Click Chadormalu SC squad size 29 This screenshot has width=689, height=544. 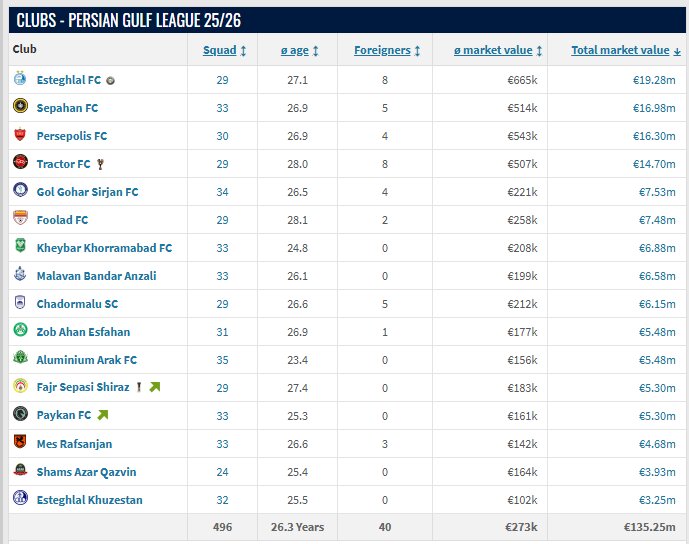pyautogui.click(x=223, y=303)
